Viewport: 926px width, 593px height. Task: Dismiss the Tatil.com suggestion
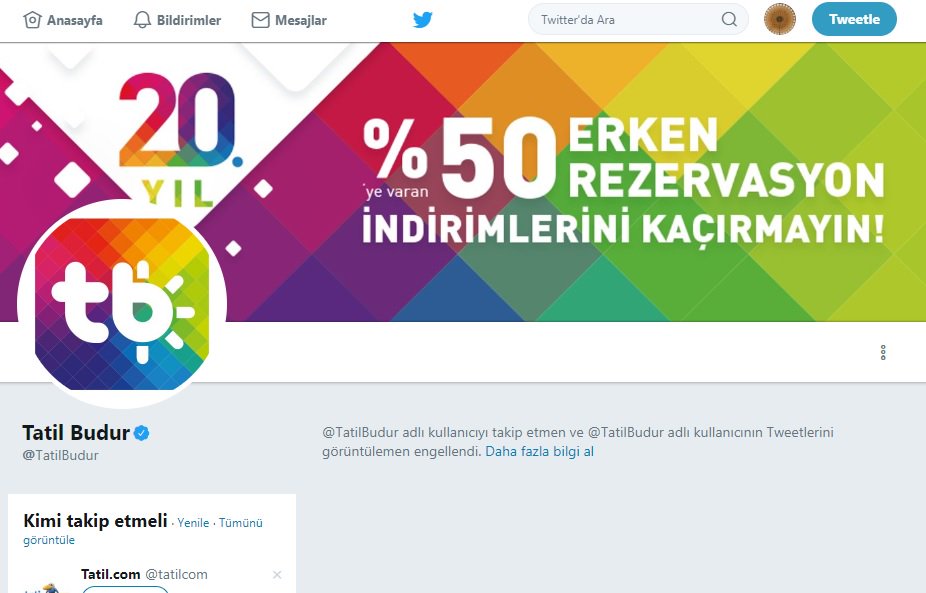point(277,575)
